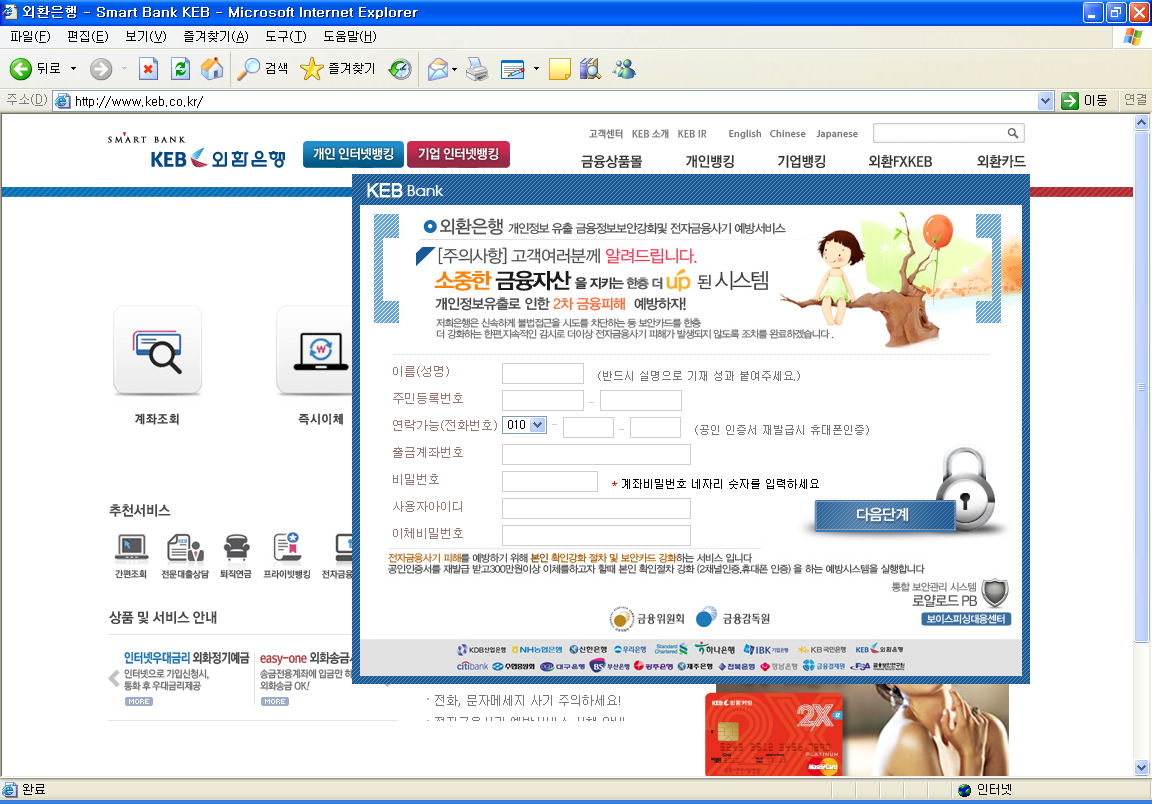1152x804 pixels.
Task: Stop page loading with the red X icon
Action: click(148, 69)
